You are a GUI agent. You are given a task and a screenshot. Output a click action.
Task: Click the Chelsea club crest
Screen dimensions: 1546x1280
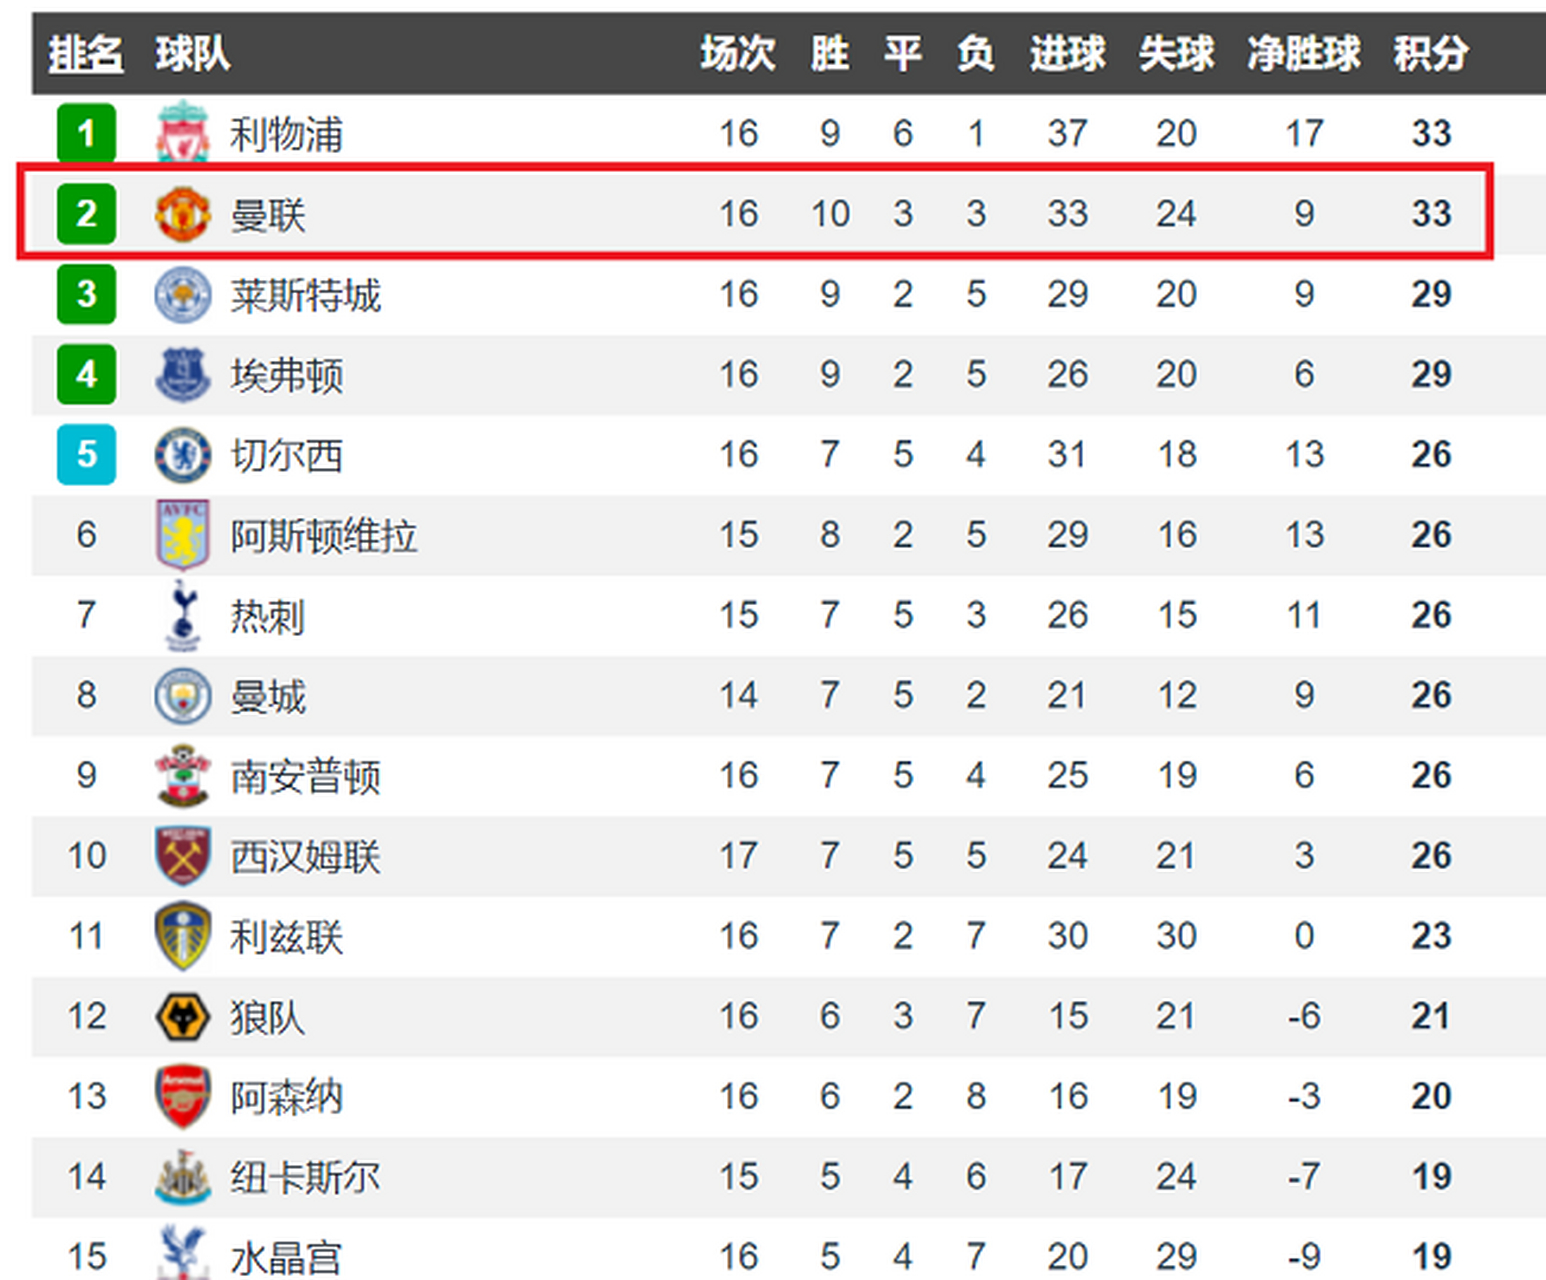click(182, 455)
